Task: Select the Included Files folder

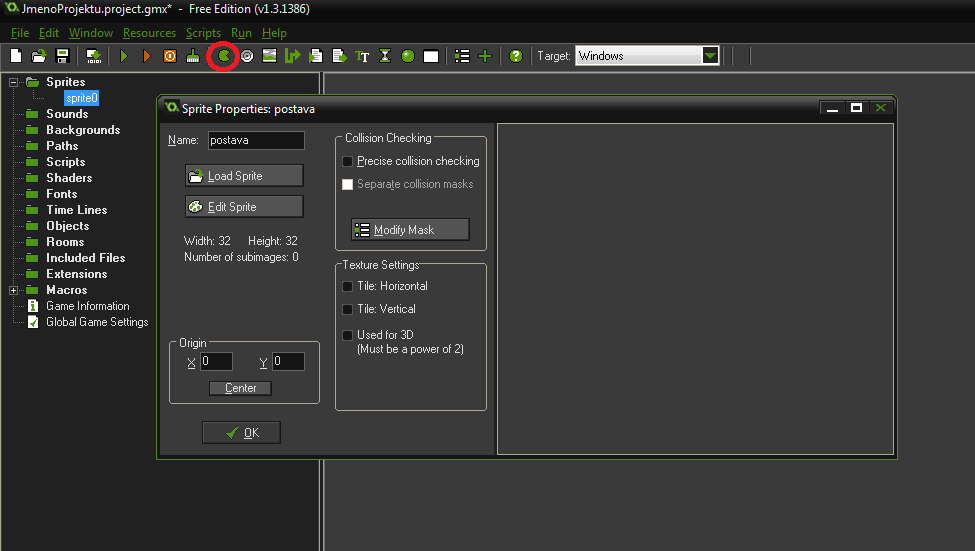Action: click(86, 258)
